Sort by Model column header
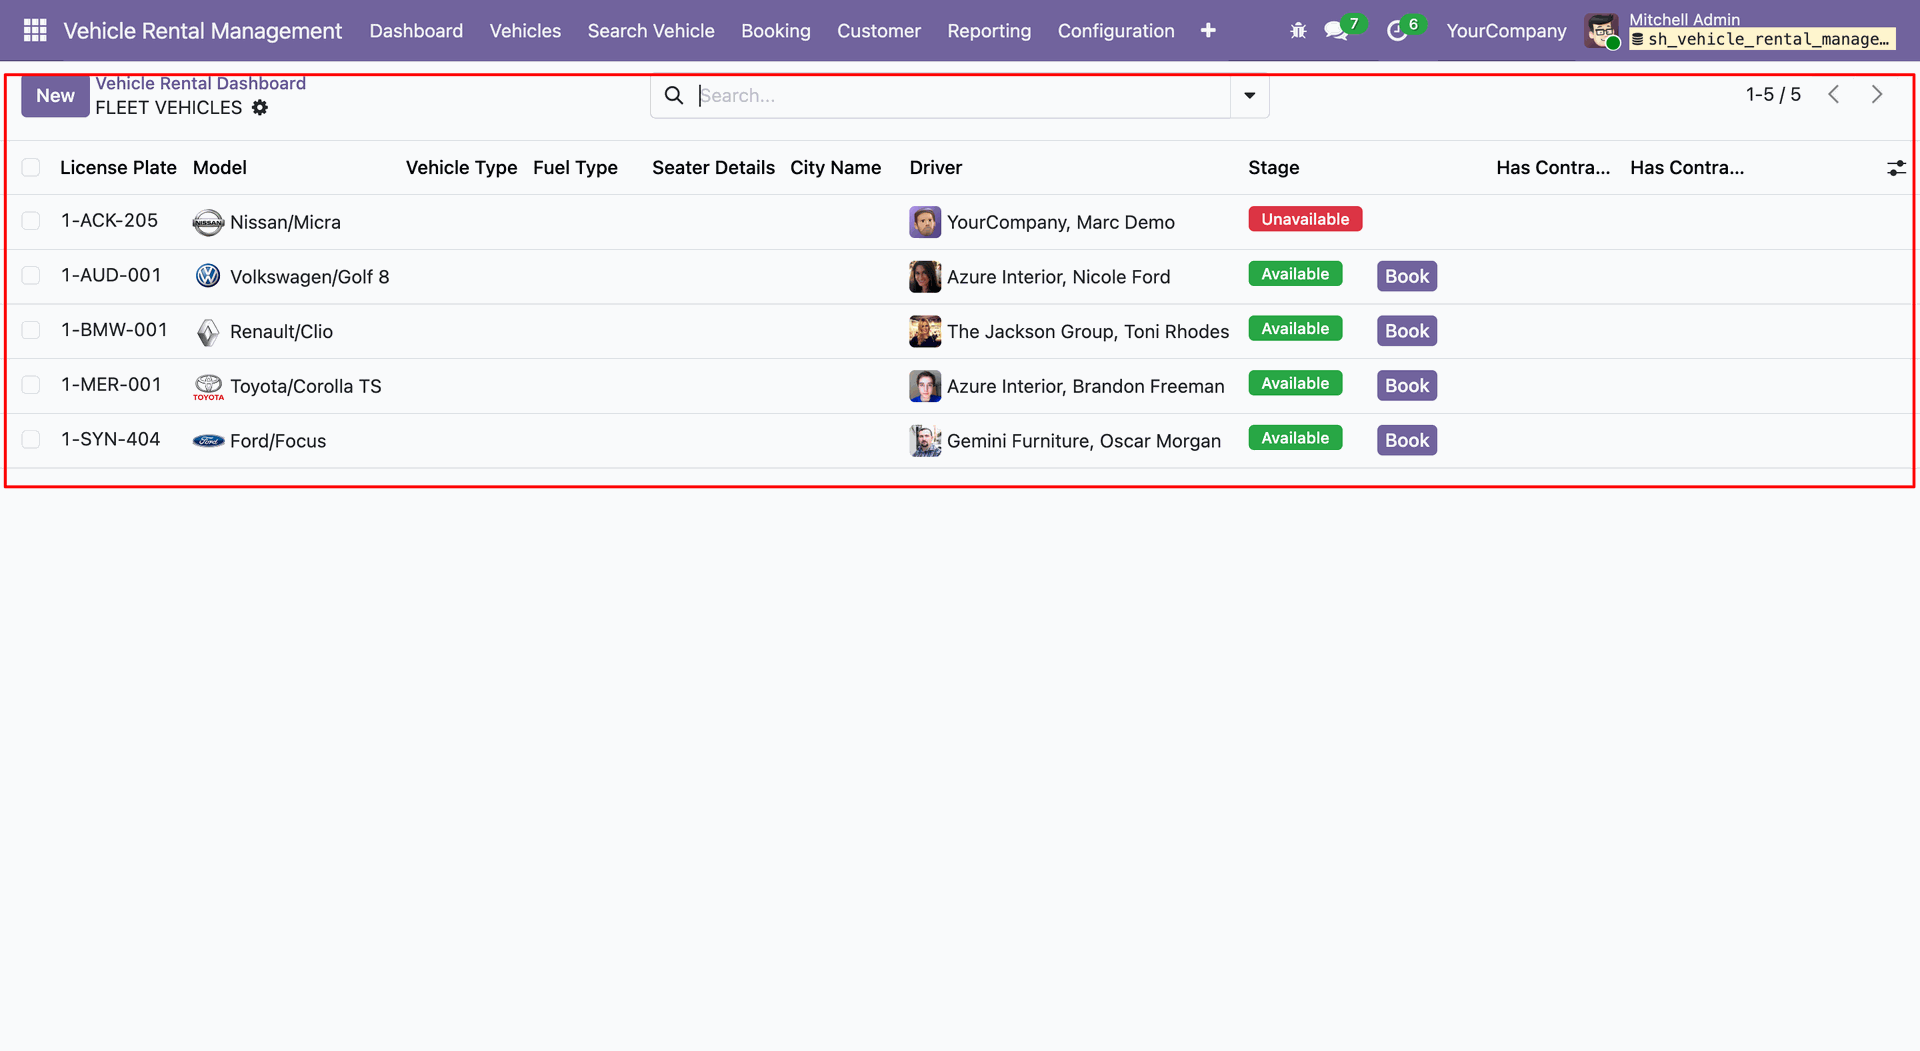 click(x=220, y=168)
